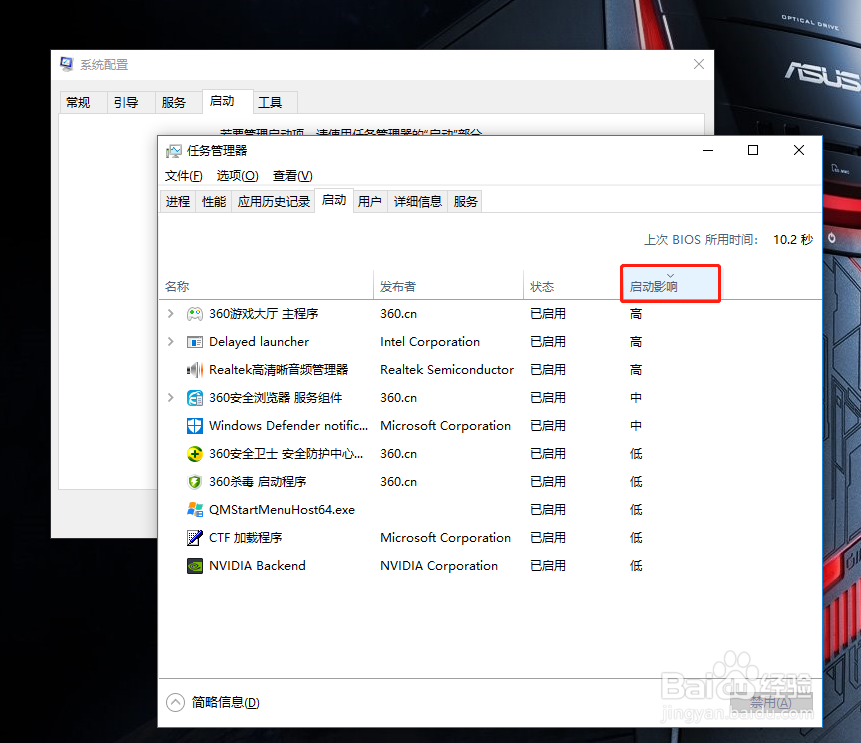Sort by the 发布者 column header
Screen dimensions: 861x743
click(448, 286)
